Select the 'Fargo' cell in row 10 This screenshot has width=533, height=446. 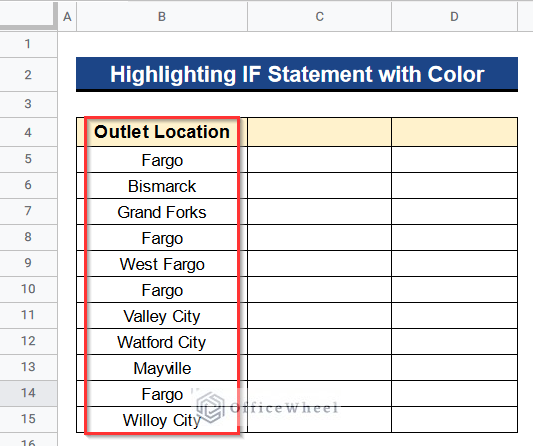pos(162,290)
